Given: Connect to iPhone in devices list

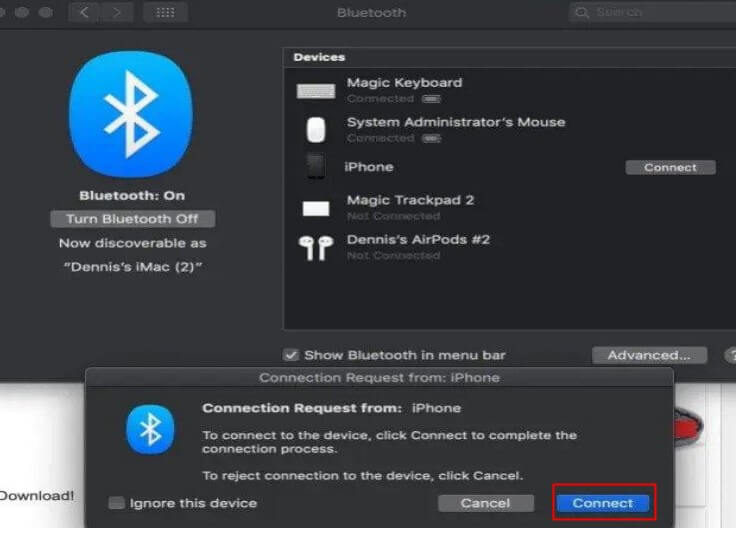Looking at the screenshot, I should pyautogui.click(x=670, y=167).
